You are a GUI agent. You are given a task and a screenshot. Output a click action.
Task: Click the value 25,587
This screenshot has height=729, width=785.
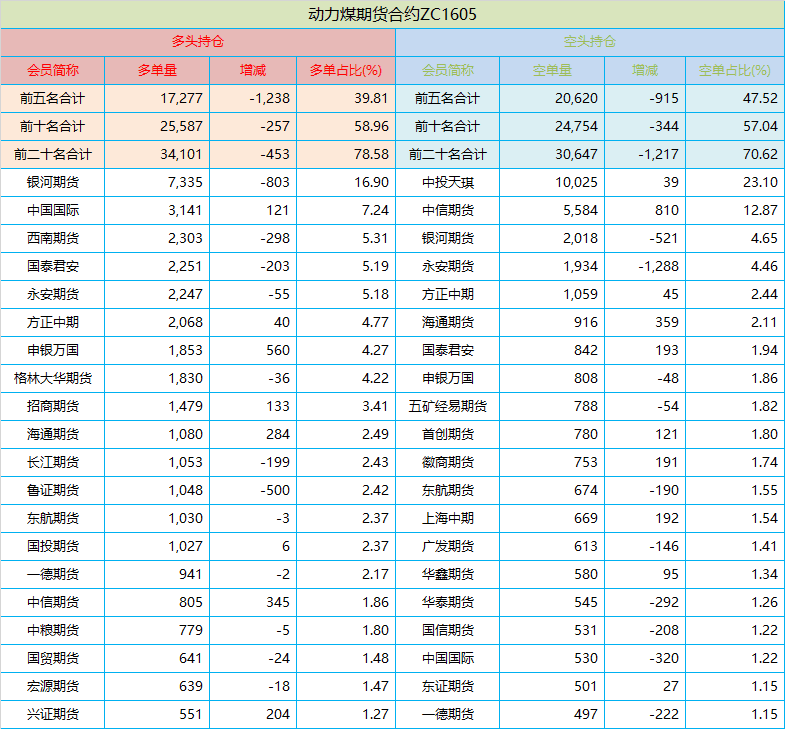[x=181, y=126]
